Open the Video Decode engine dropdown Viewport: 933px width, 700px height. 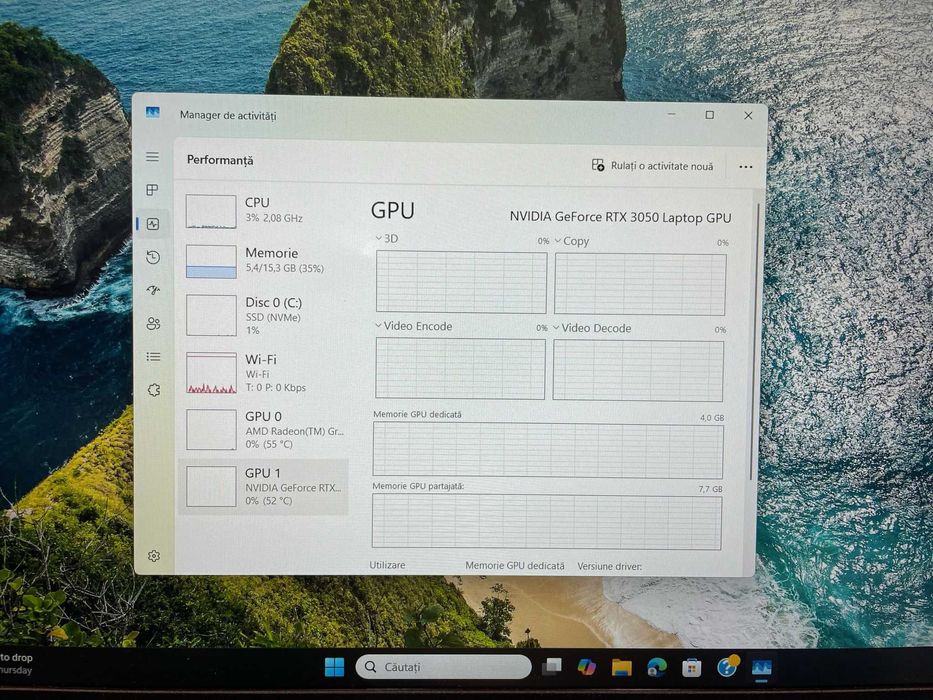[592, 328]
